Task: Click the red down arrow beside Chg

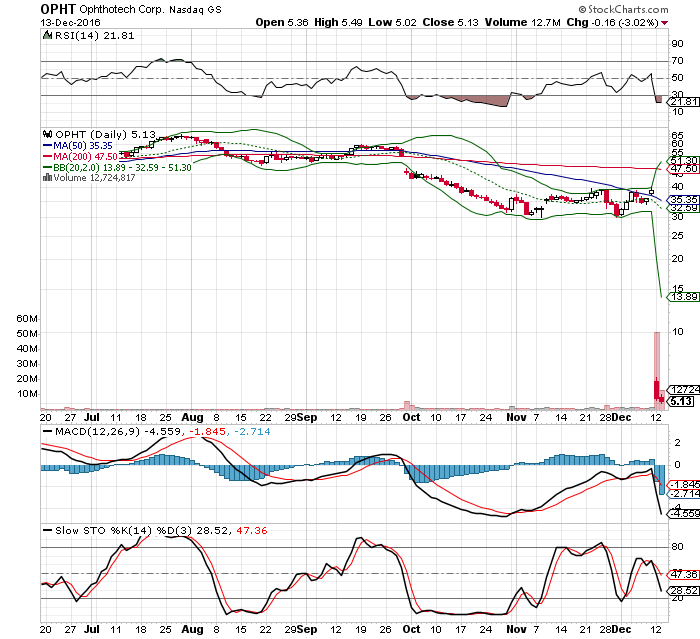Action: coord(665,22)
